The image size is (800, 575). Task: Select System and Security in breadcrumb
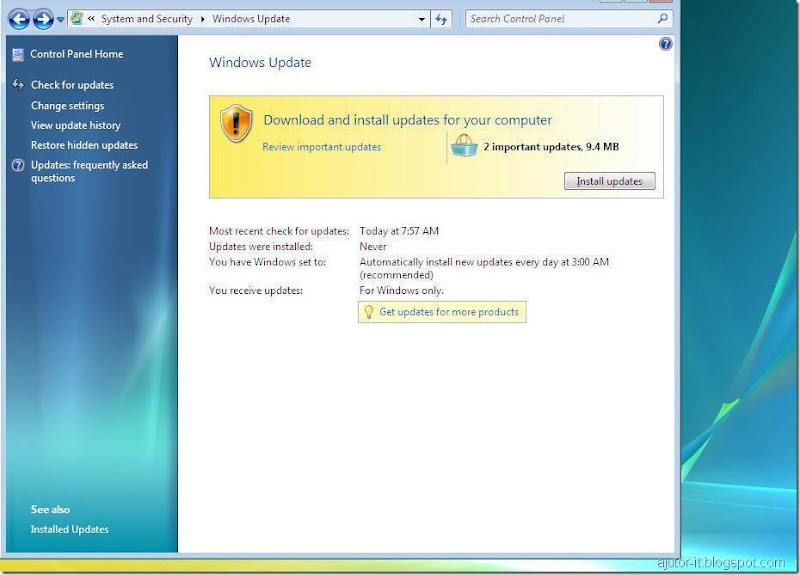(146, 19)
